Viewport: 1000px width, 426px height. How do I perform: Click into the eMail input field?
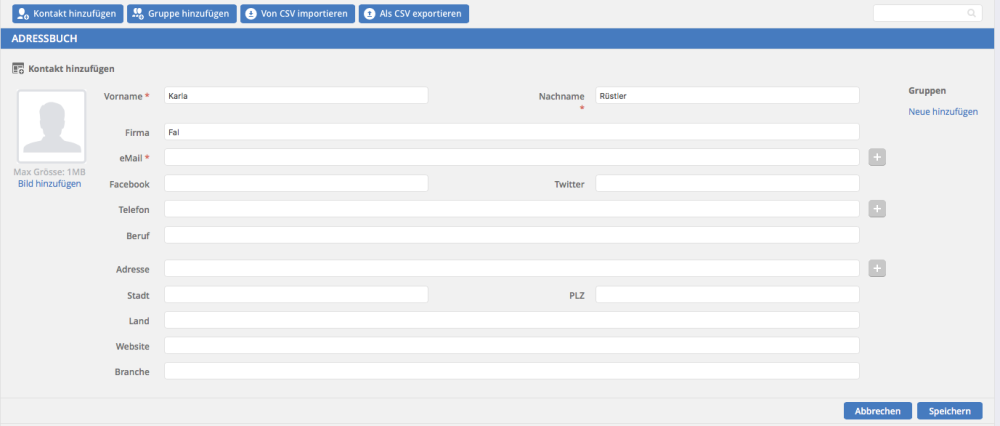tap(512, 157)
